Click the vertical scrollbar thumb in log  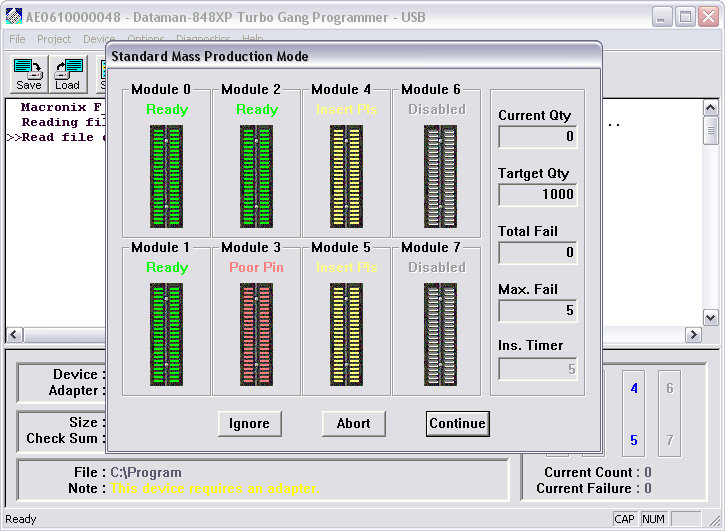click(x=710, y=130)
